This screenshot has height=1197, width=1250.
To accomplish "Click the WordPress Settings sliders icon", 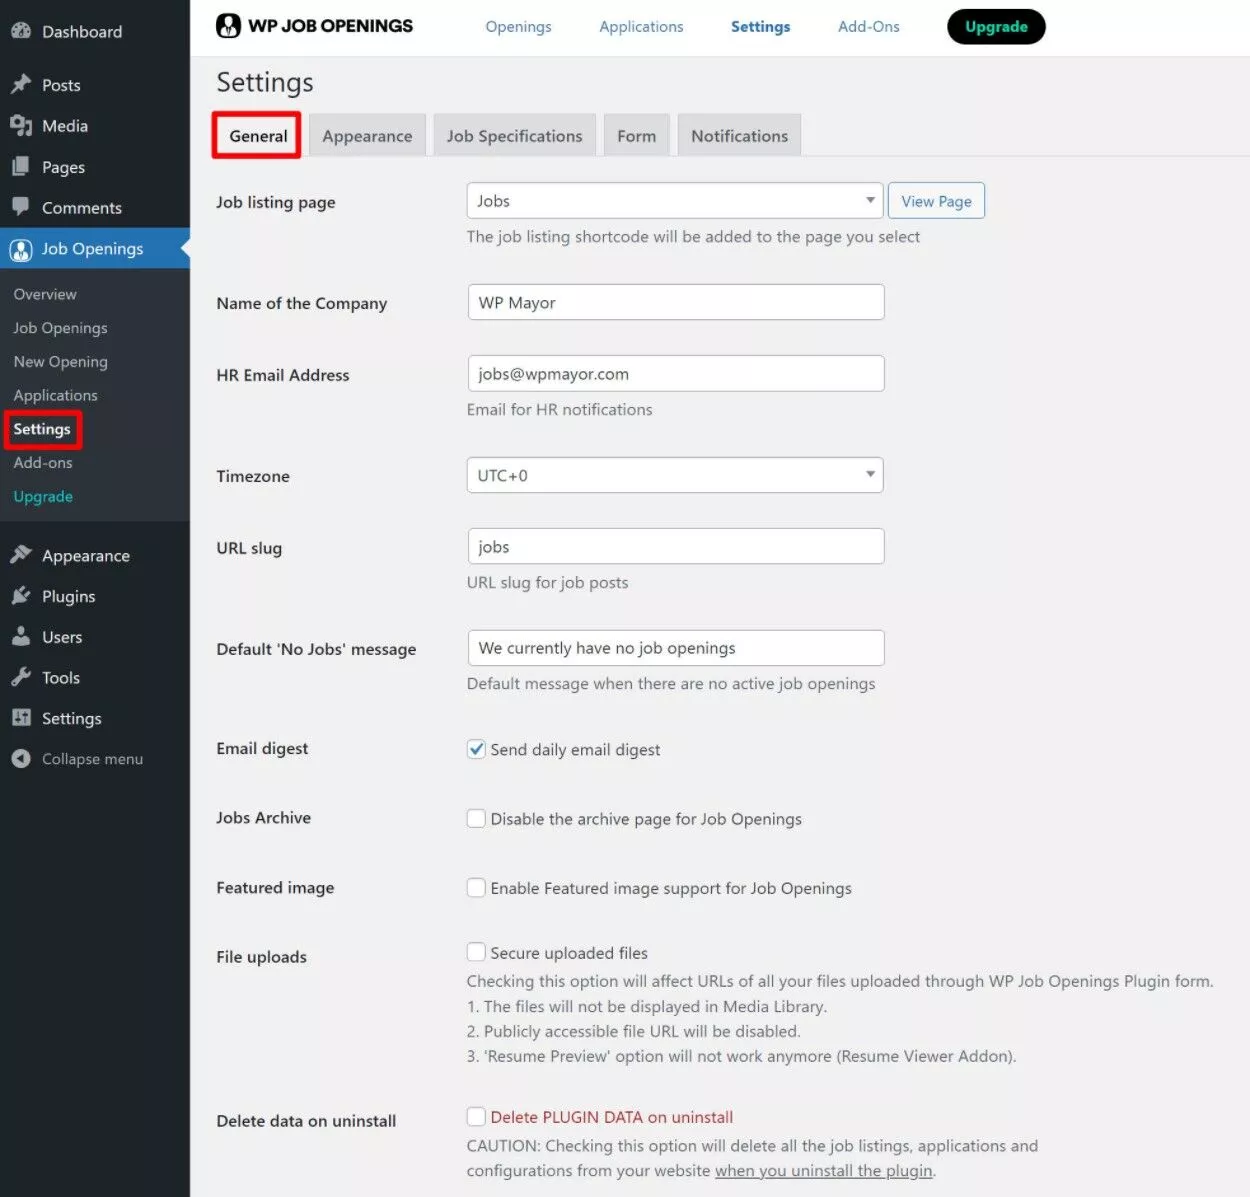I will (21, 718).
